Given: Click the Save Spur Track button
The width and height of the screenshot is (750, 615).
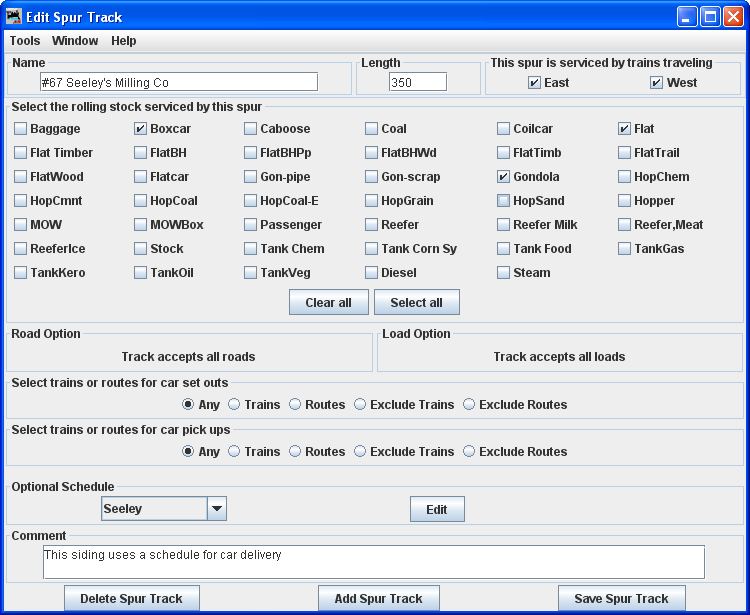Looking at the screenshot, I should coord(621,599).
